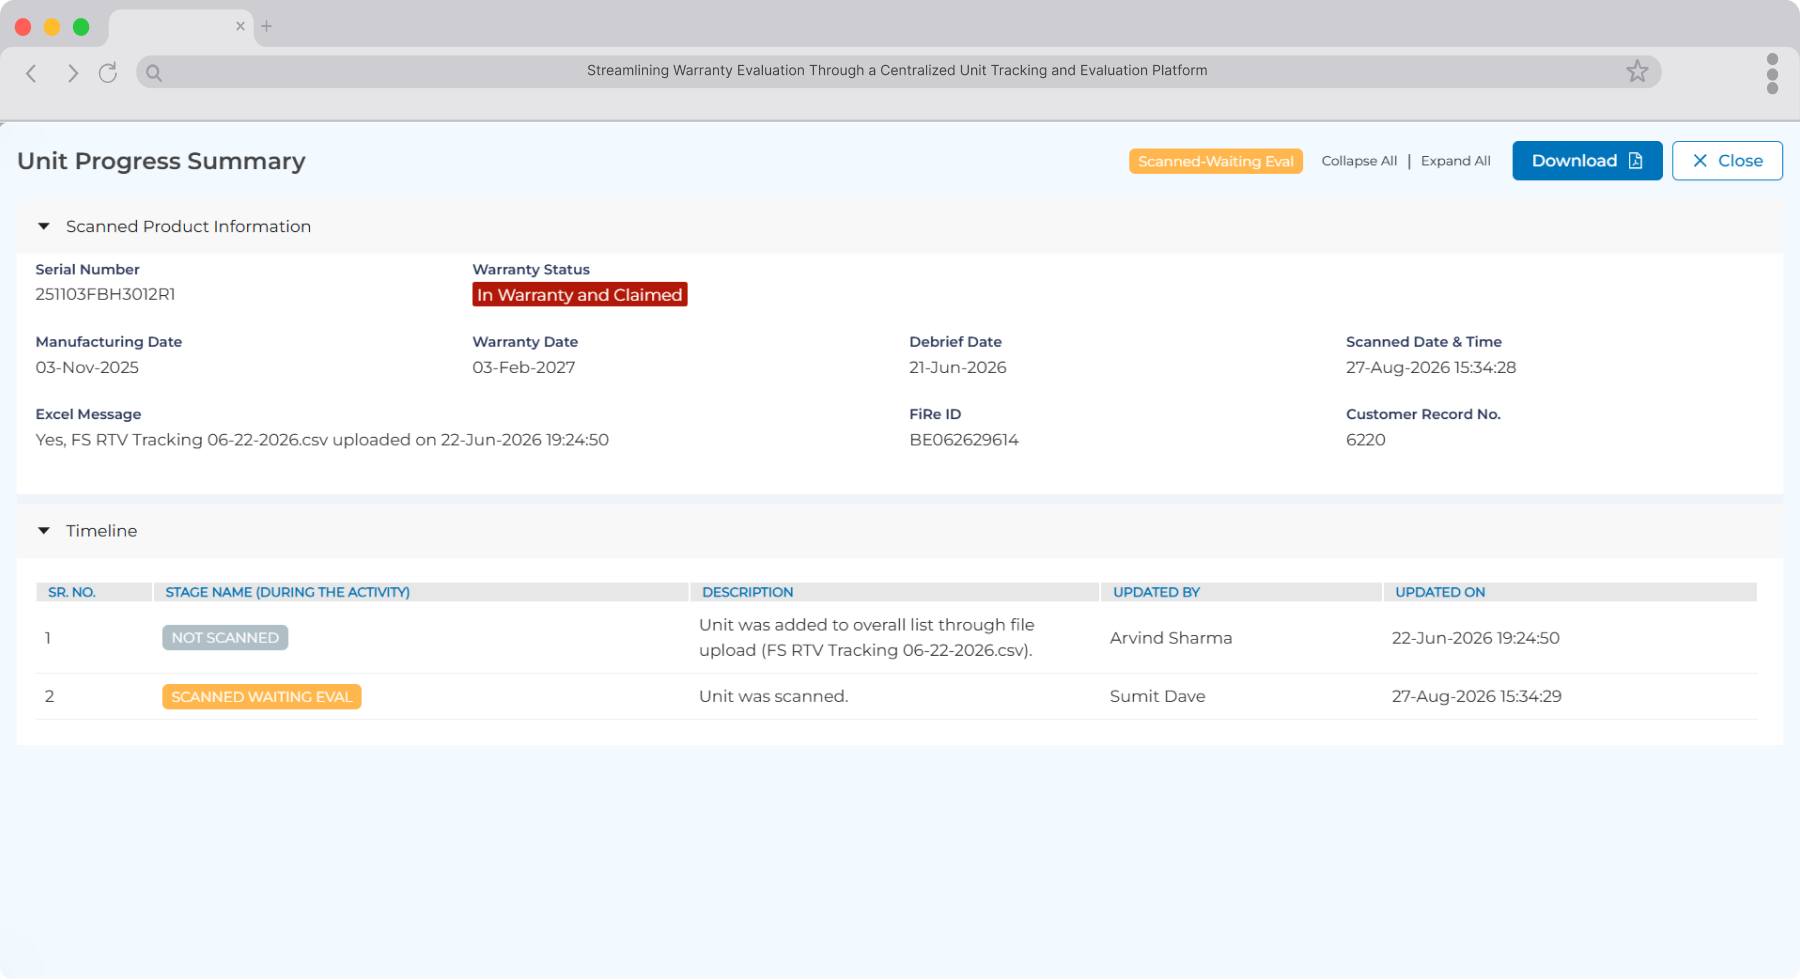Collapse the Timeline section

[x=44, y=531]
